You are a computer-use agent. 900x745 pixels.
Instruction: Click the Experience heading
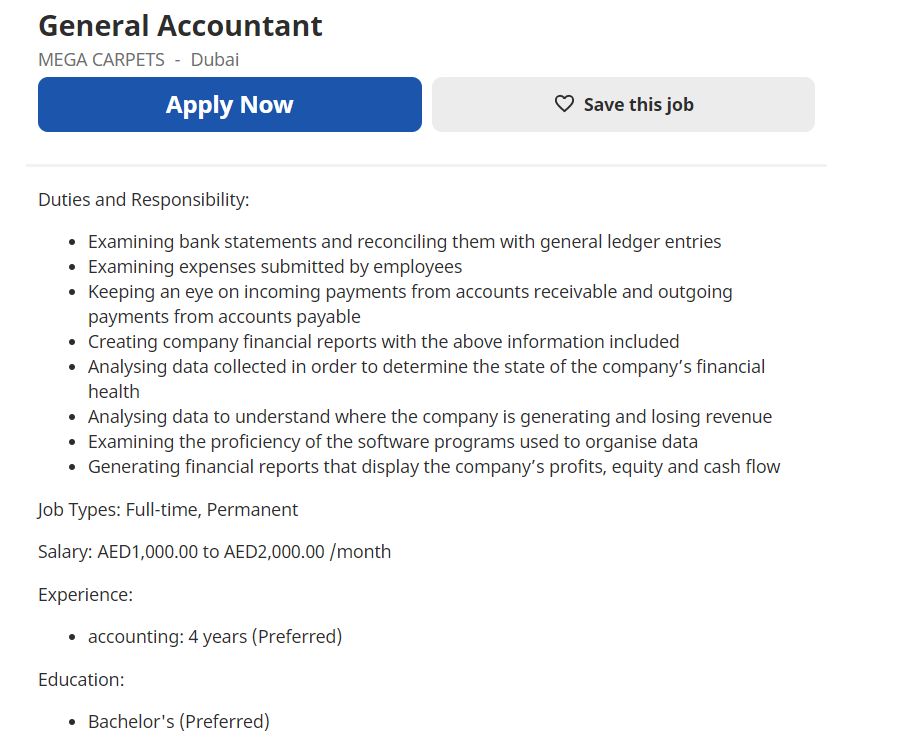point(85,594)
